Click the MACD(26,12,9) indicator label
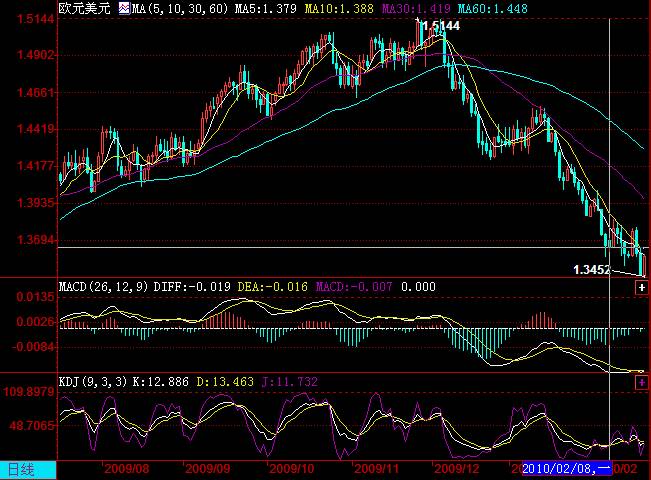 point(103,287)
